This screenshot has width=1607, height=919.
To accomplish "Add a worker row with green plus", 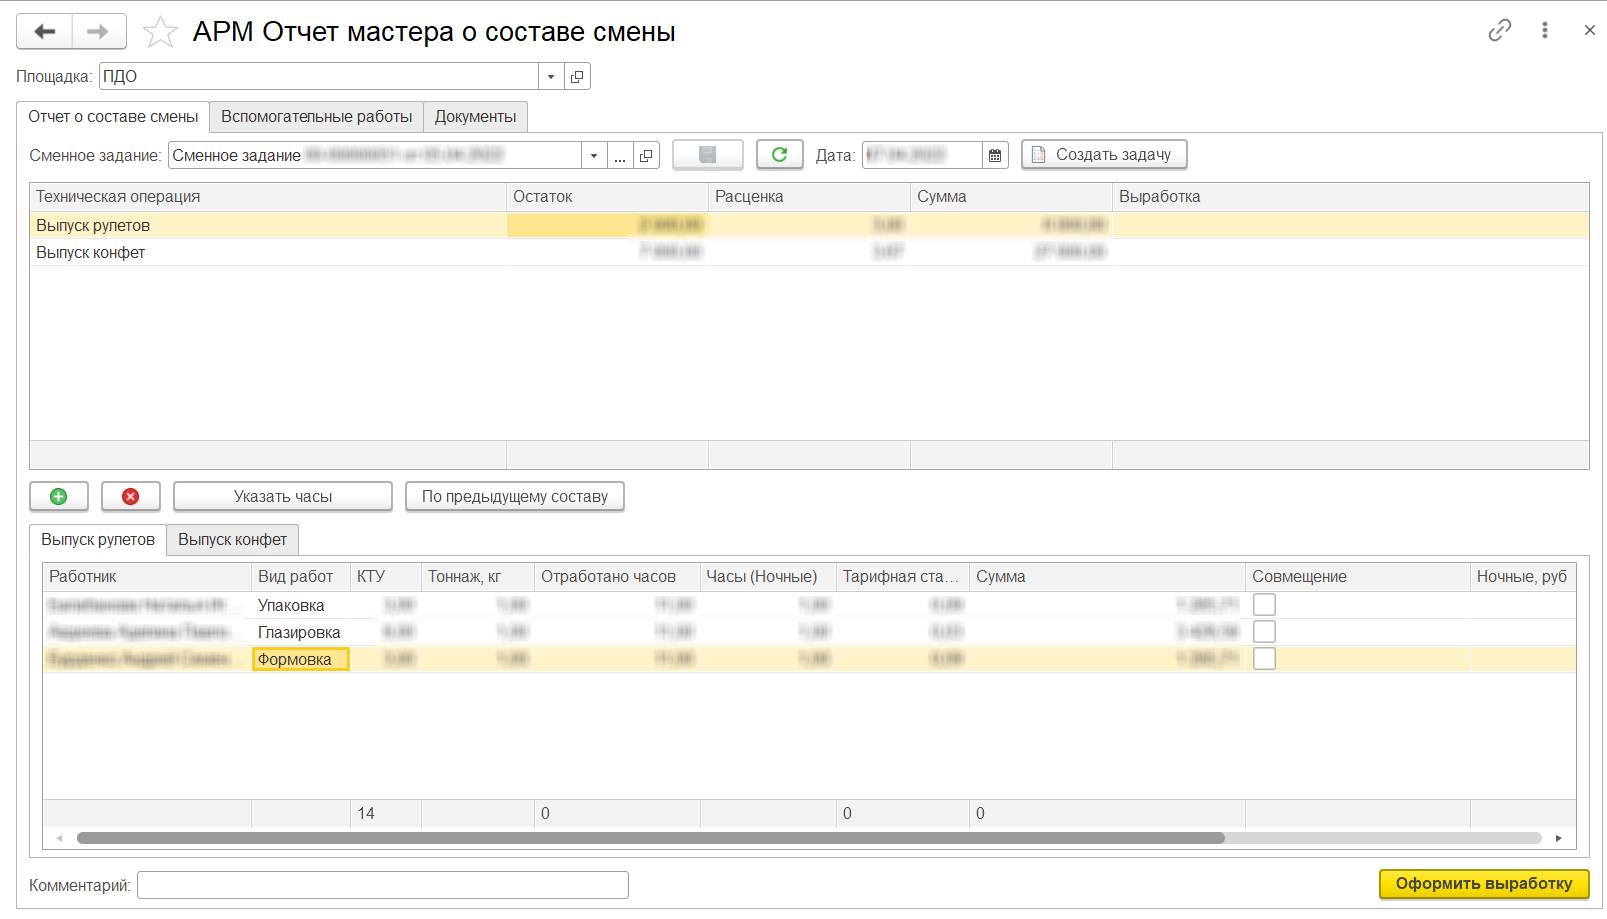I will coord(59,496).
